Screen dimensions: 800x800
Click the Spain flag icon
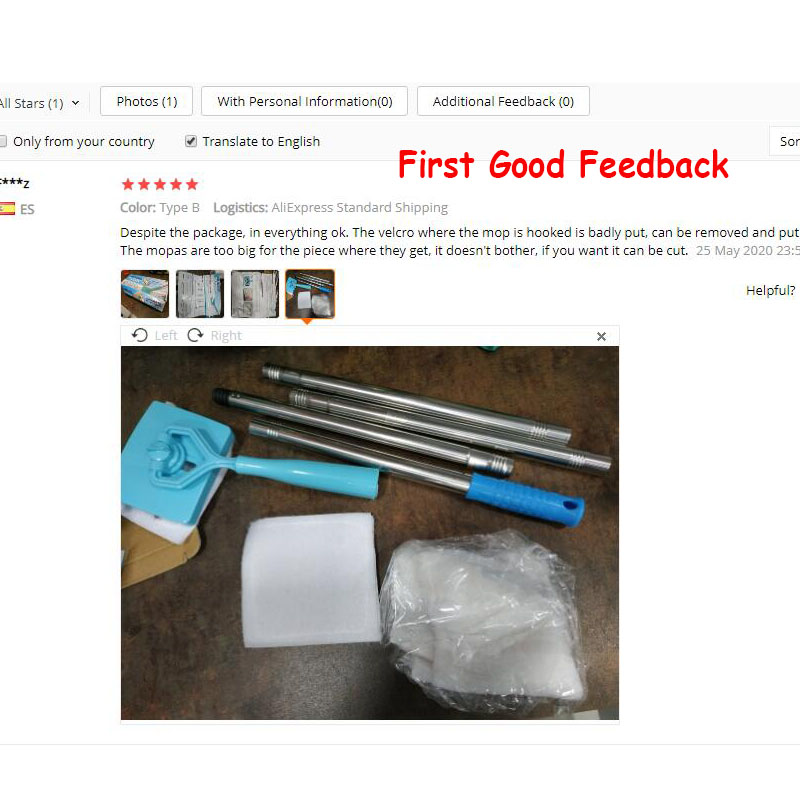(8, 209)
